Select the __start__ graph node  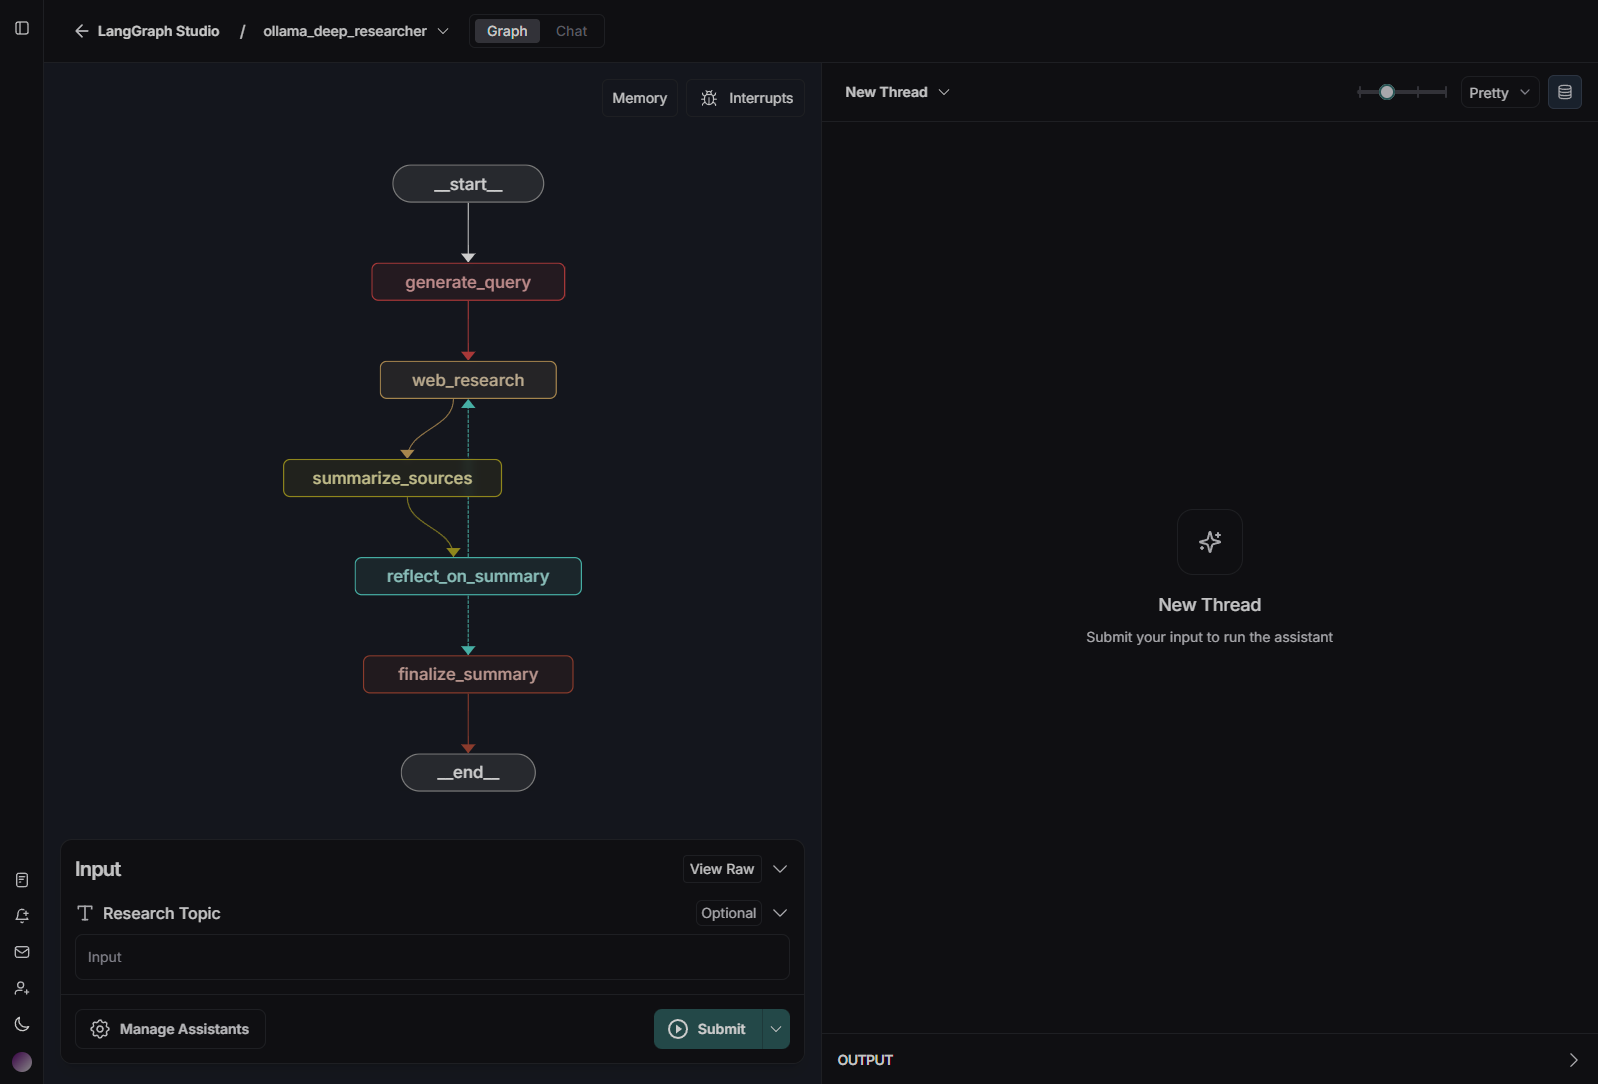click(x=468, y=184)
